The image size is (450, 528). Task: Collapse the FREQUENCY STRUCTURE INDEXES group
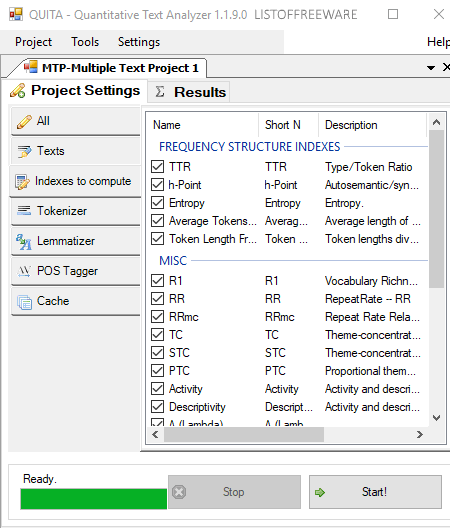[x=250, y=147]
